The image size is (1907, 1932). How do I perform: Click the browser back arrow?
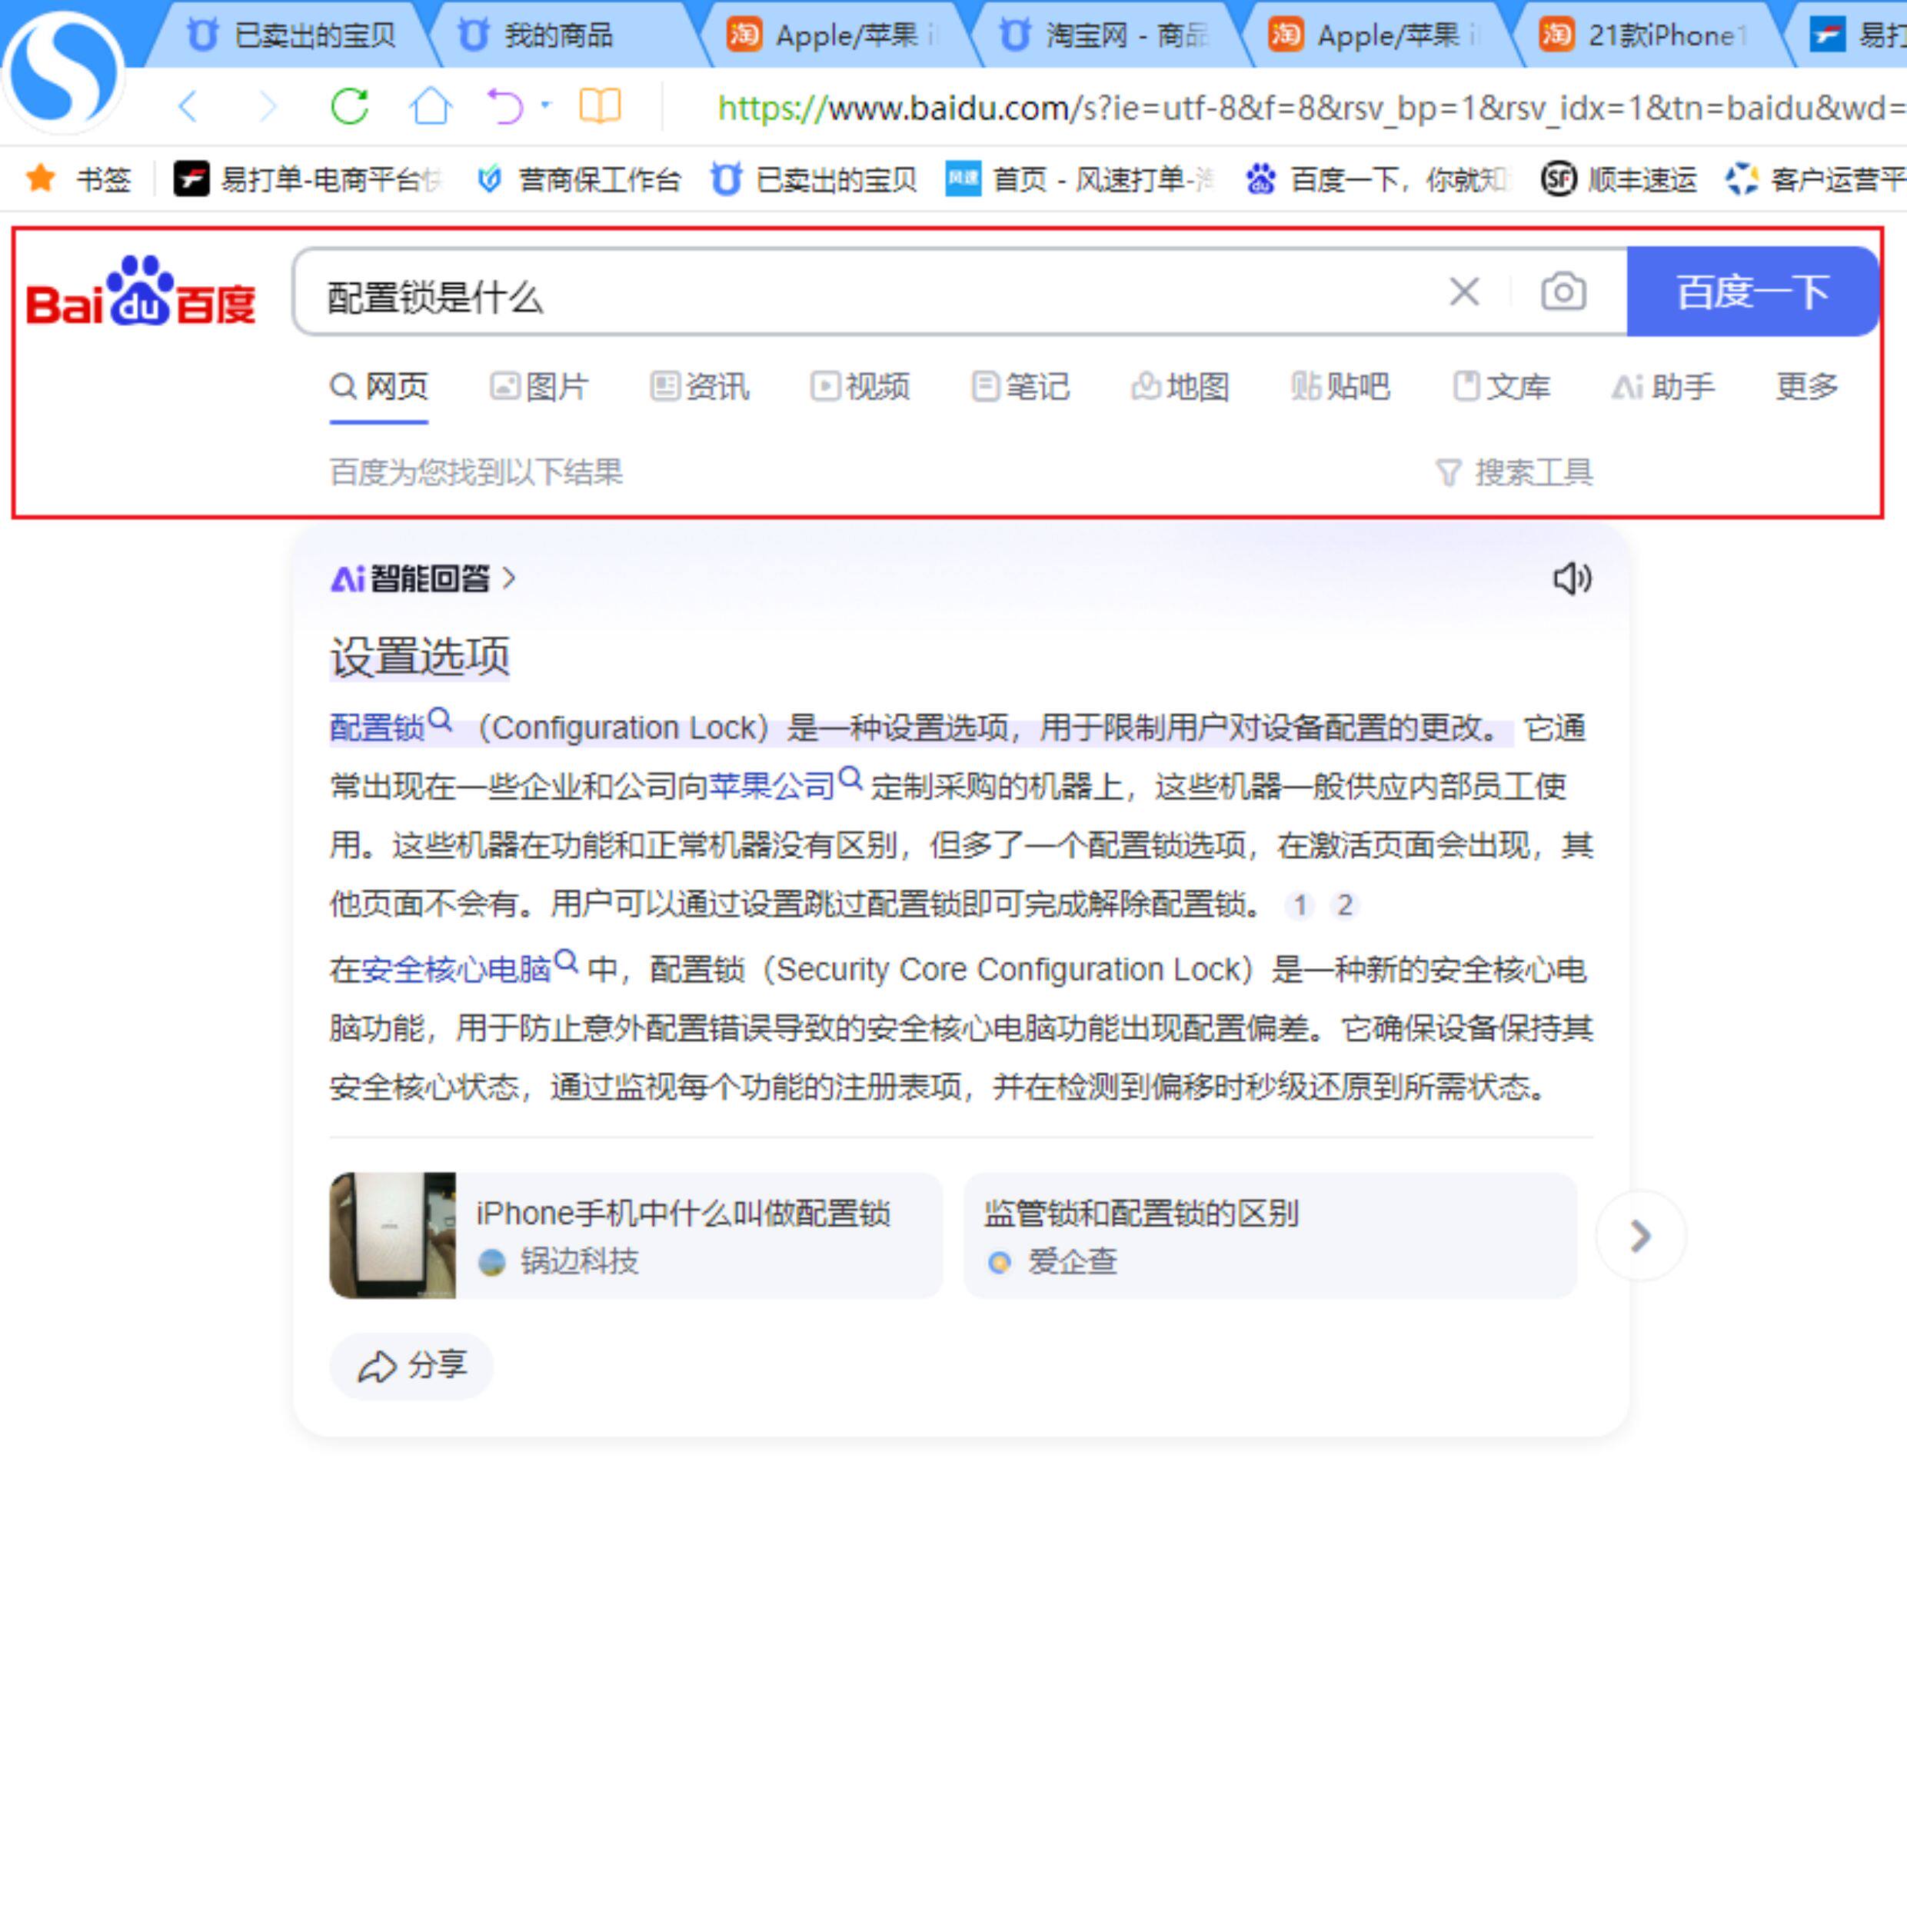pyautogui.click(x=188, y=106)
